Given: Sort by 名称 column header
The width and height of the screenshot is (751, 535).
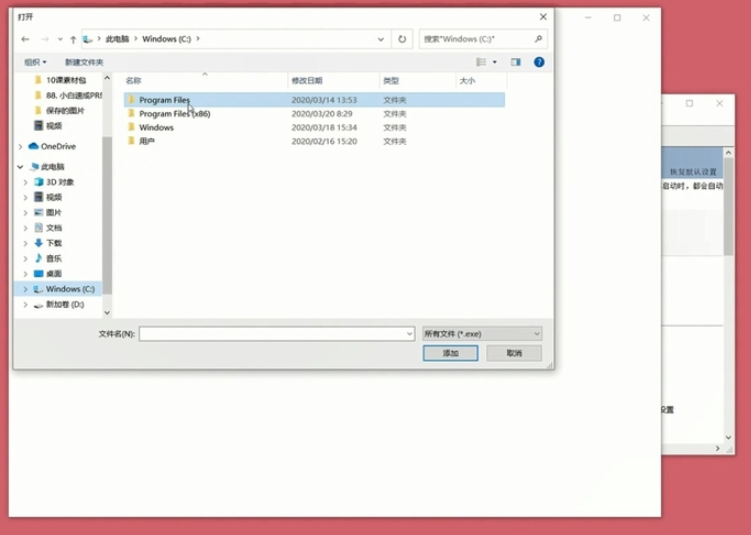Looking at the screenshot, I should (x=133, y=81).
